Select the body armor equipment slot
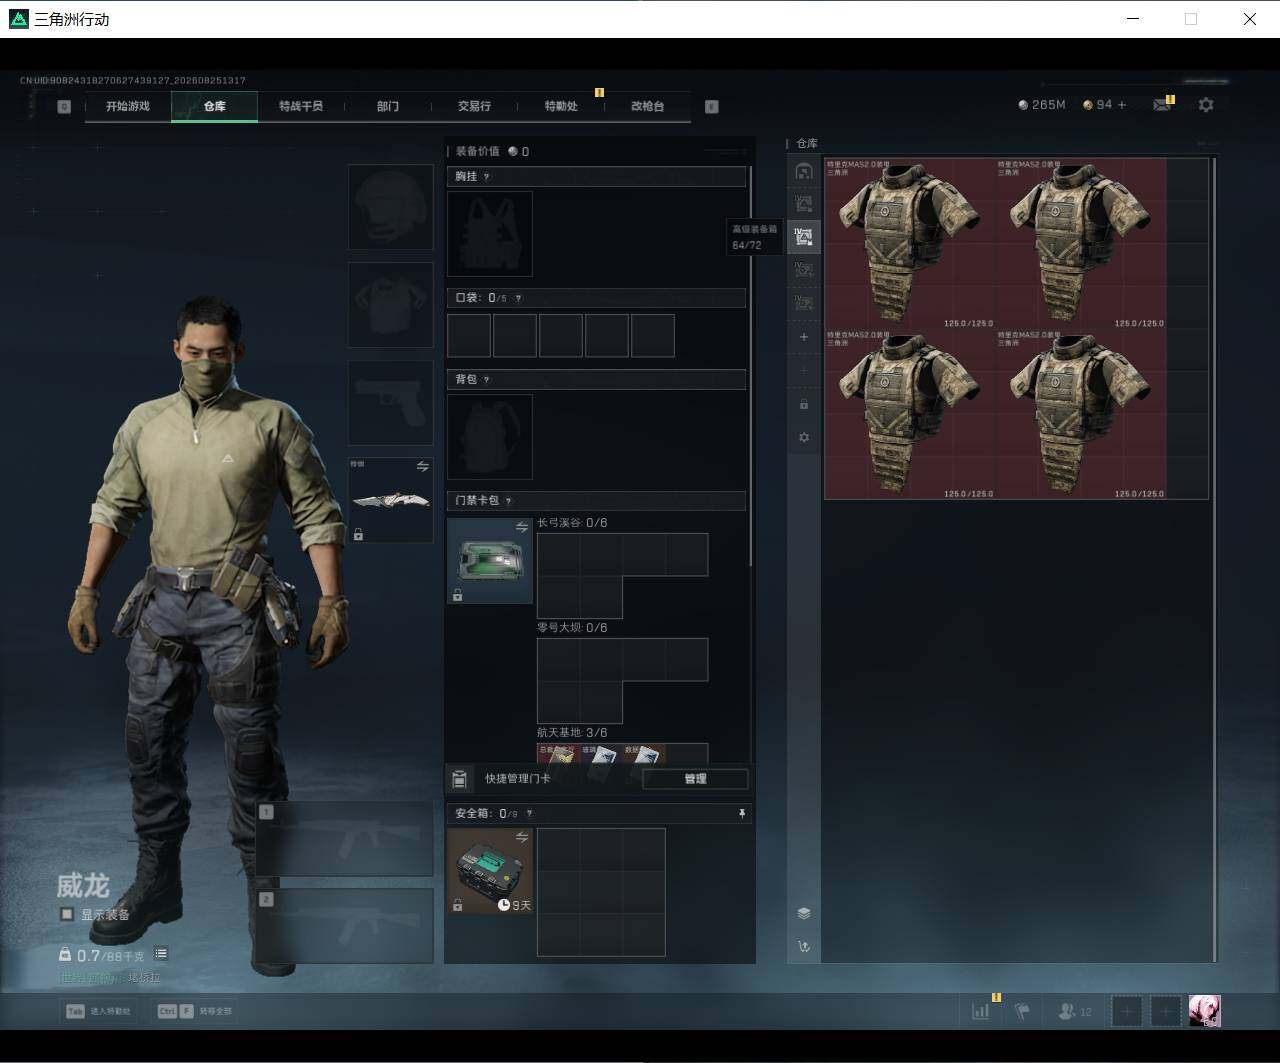The height and width of the screenshot is (1063, 1280). (x=391, y=305)
